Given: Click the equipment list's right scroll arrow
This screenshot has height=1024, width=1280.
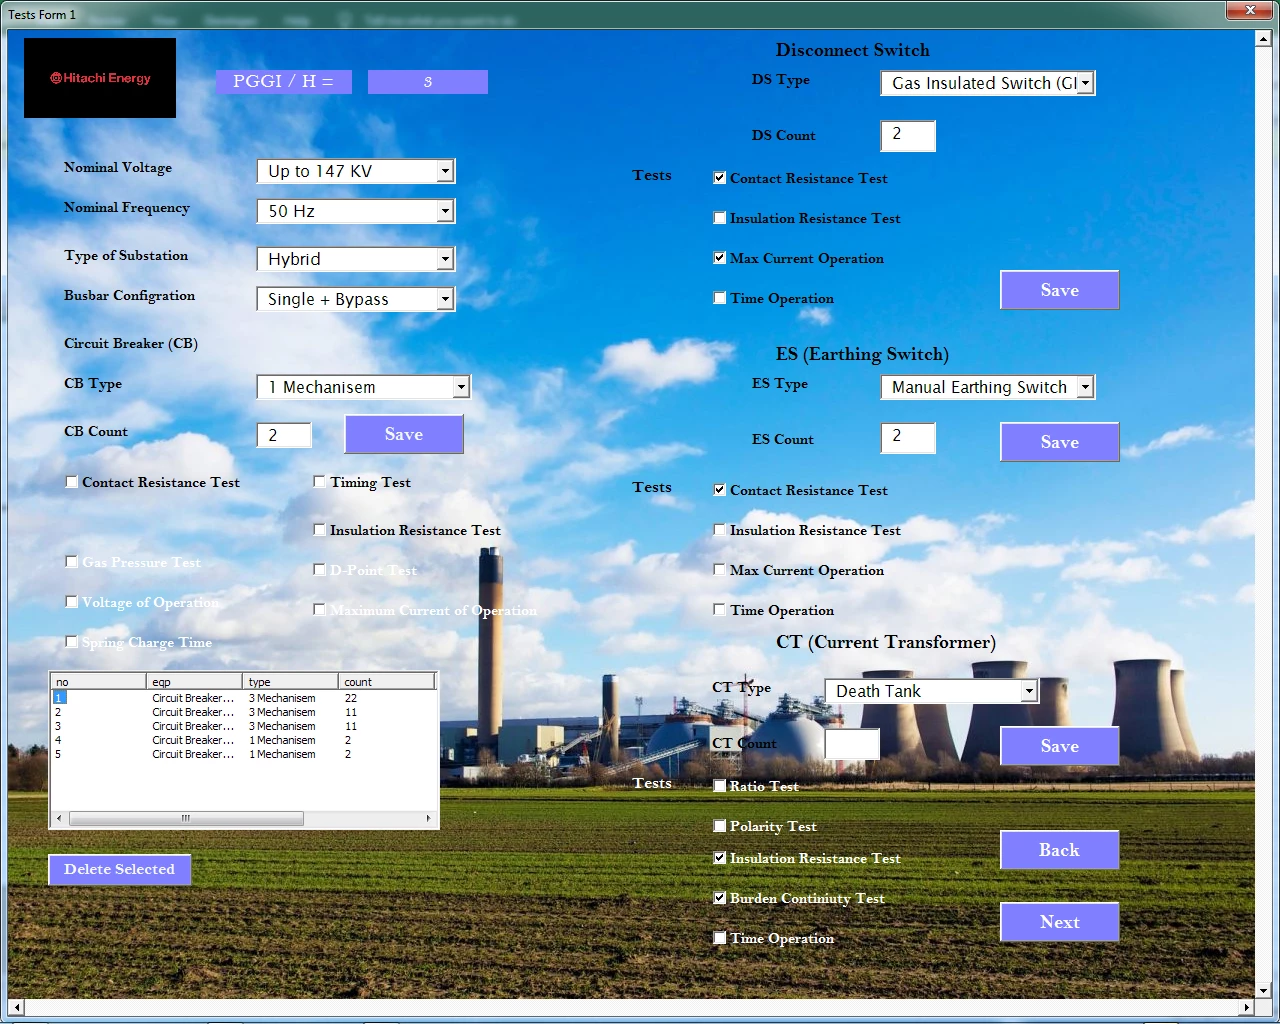Looking at the screenshot, I should coord(429,818).
